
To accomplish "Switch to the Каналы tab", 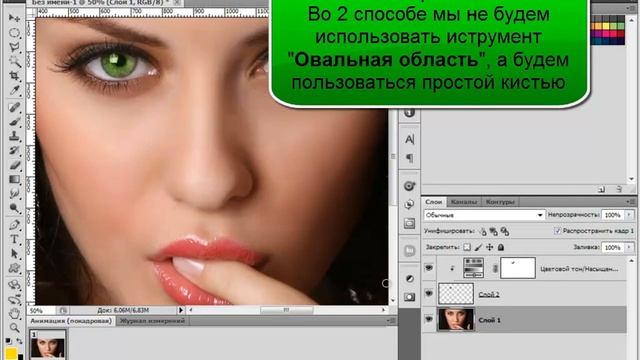I will click(x=464, y=202).
